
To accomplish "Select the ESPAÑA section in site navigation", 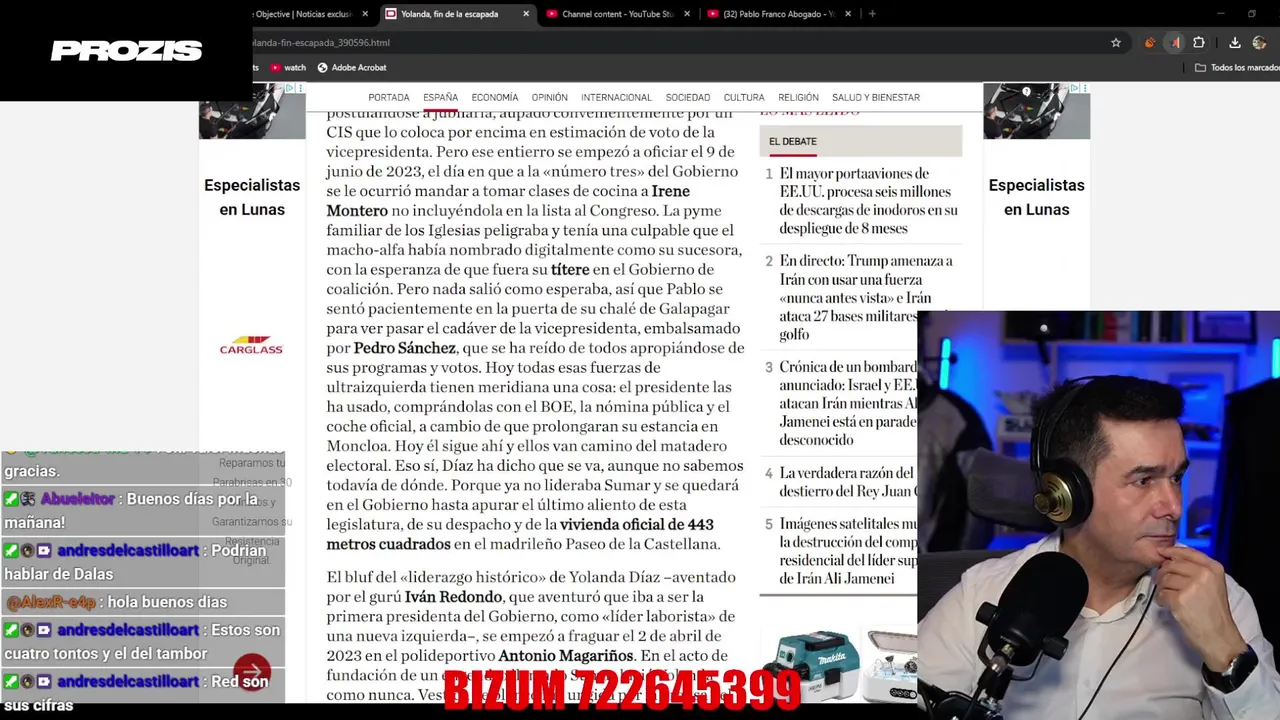I will point(440,98).
